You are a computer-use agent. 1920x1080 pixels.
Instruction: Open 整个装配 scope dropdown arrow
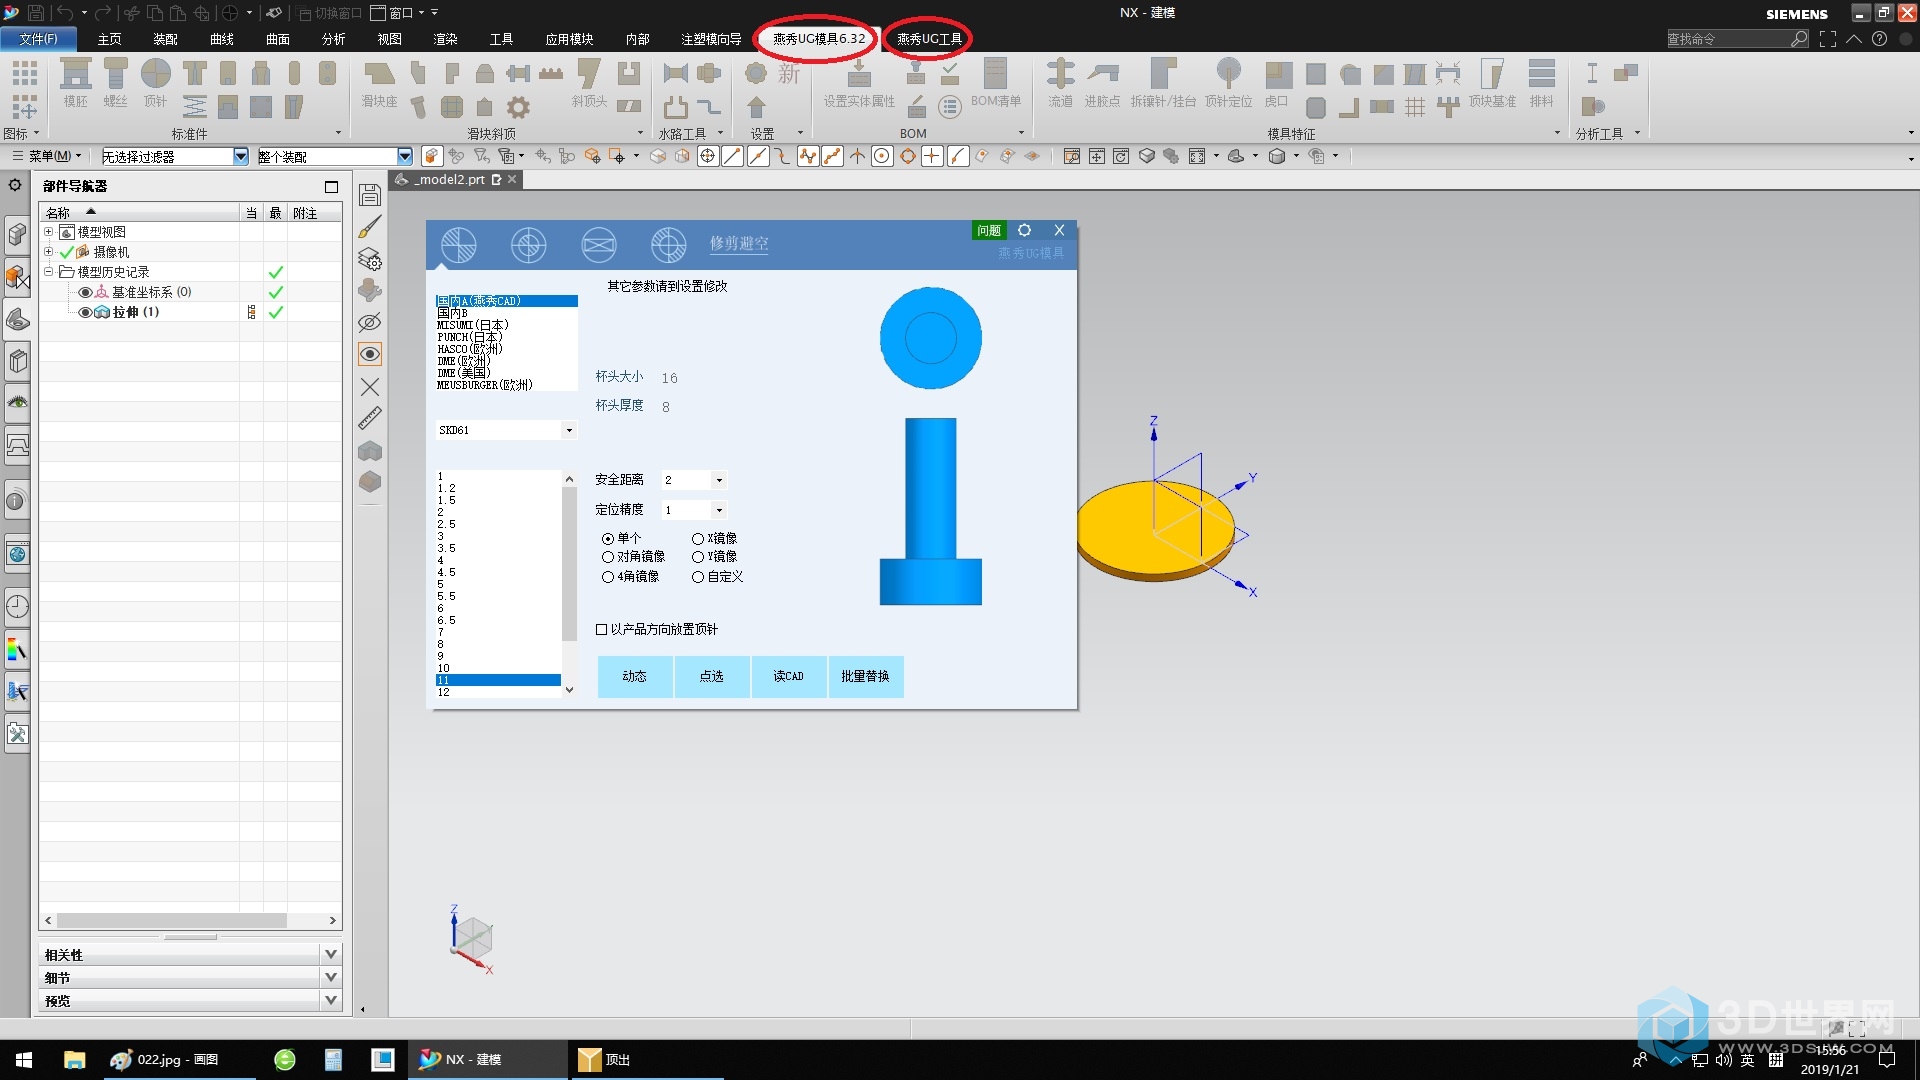(404, 156)
